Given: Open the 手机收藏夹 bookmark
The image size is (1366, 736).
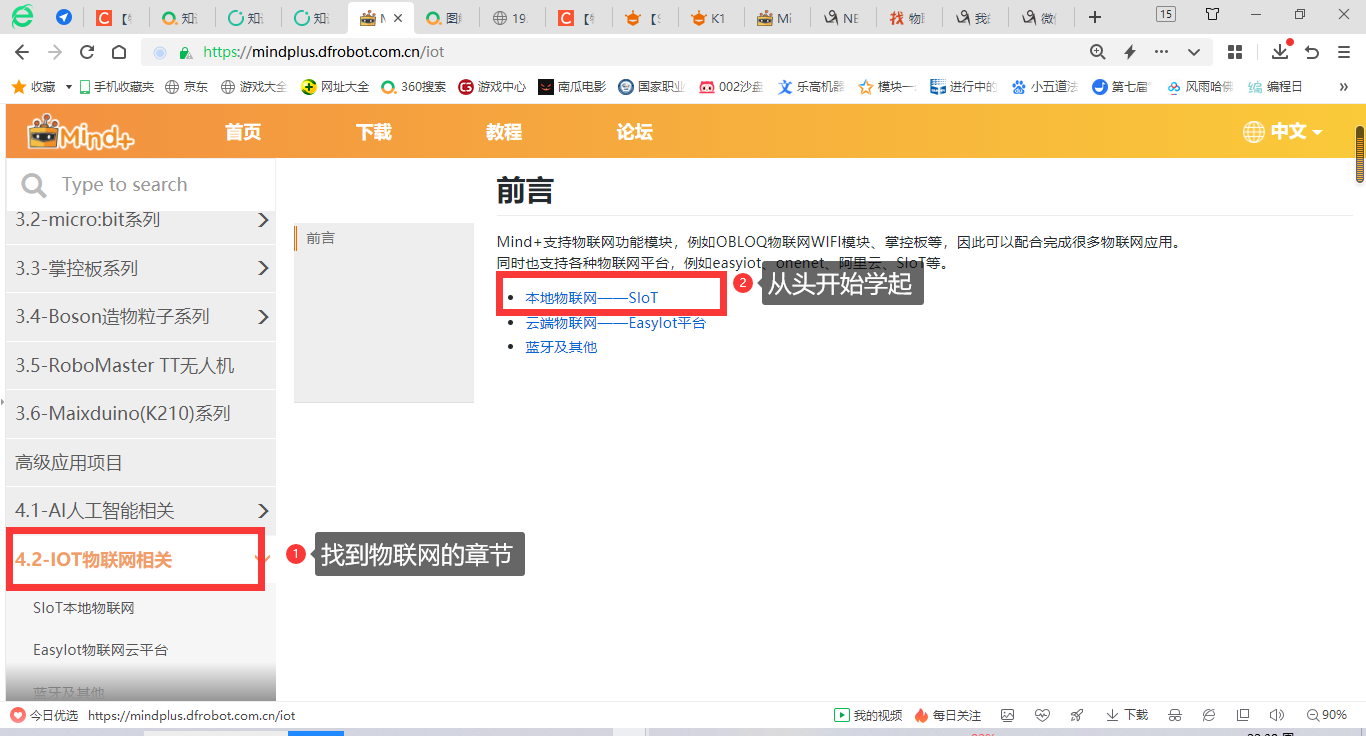Looking at the screenshot, I should 117,87.
